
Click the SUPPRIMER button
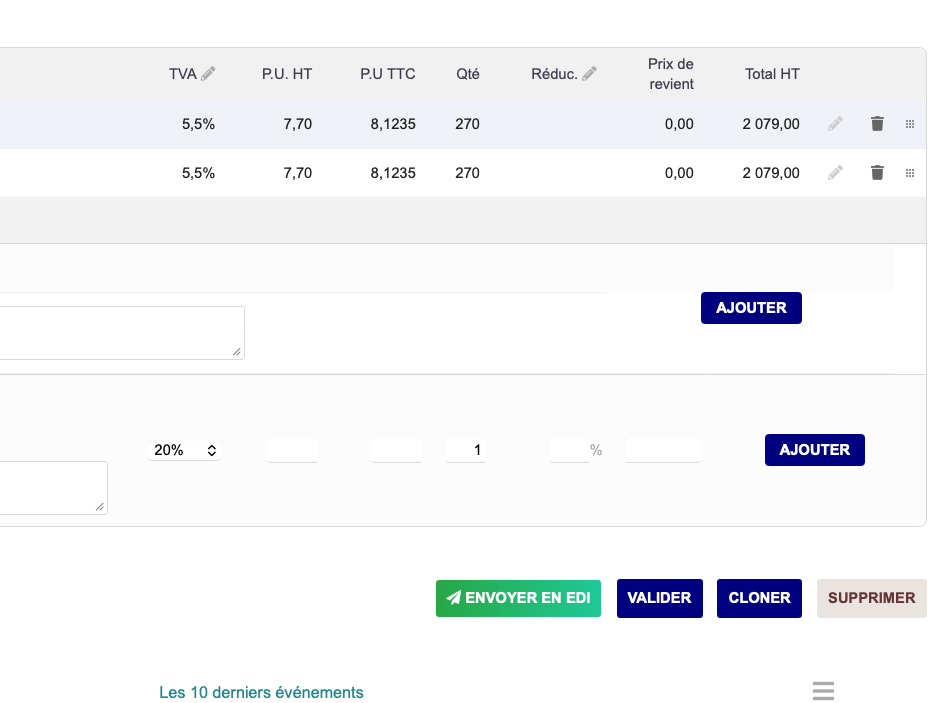[871, 598]
